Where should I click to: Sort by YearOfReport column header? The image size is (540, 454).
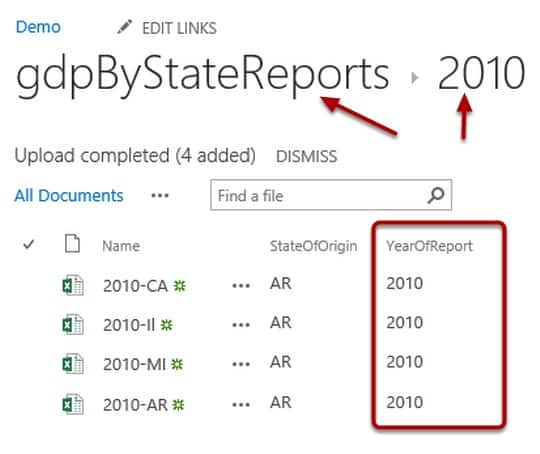pyautogui.click(x=429, y=246)
